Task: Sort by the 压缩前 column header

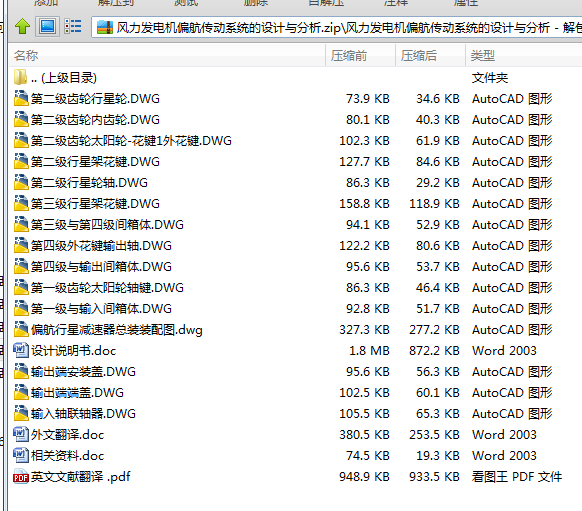Action: pyautogui.click(x=360, y=56)
